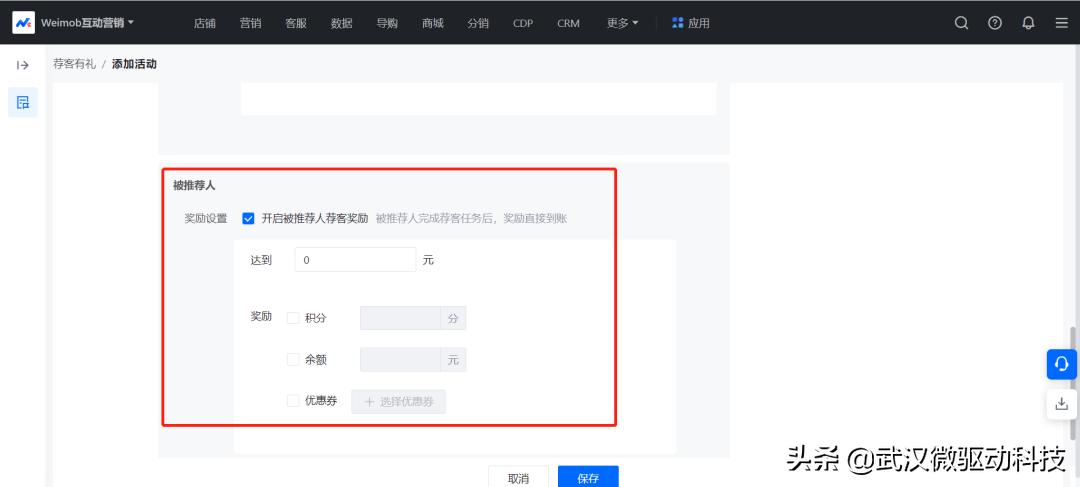Click the 积分 points input field

click(400, 318)
